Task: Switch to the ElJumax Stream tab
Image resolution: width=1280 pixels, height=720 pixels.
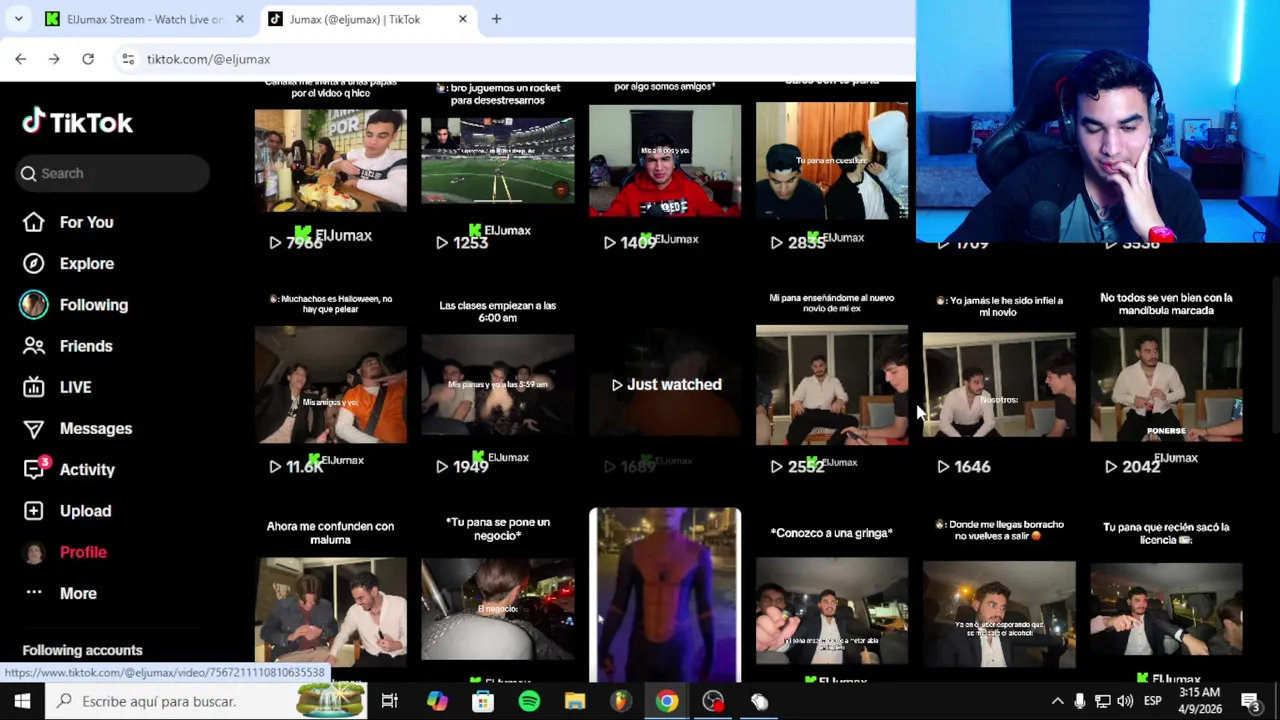Action: click(x=144, y=19)
